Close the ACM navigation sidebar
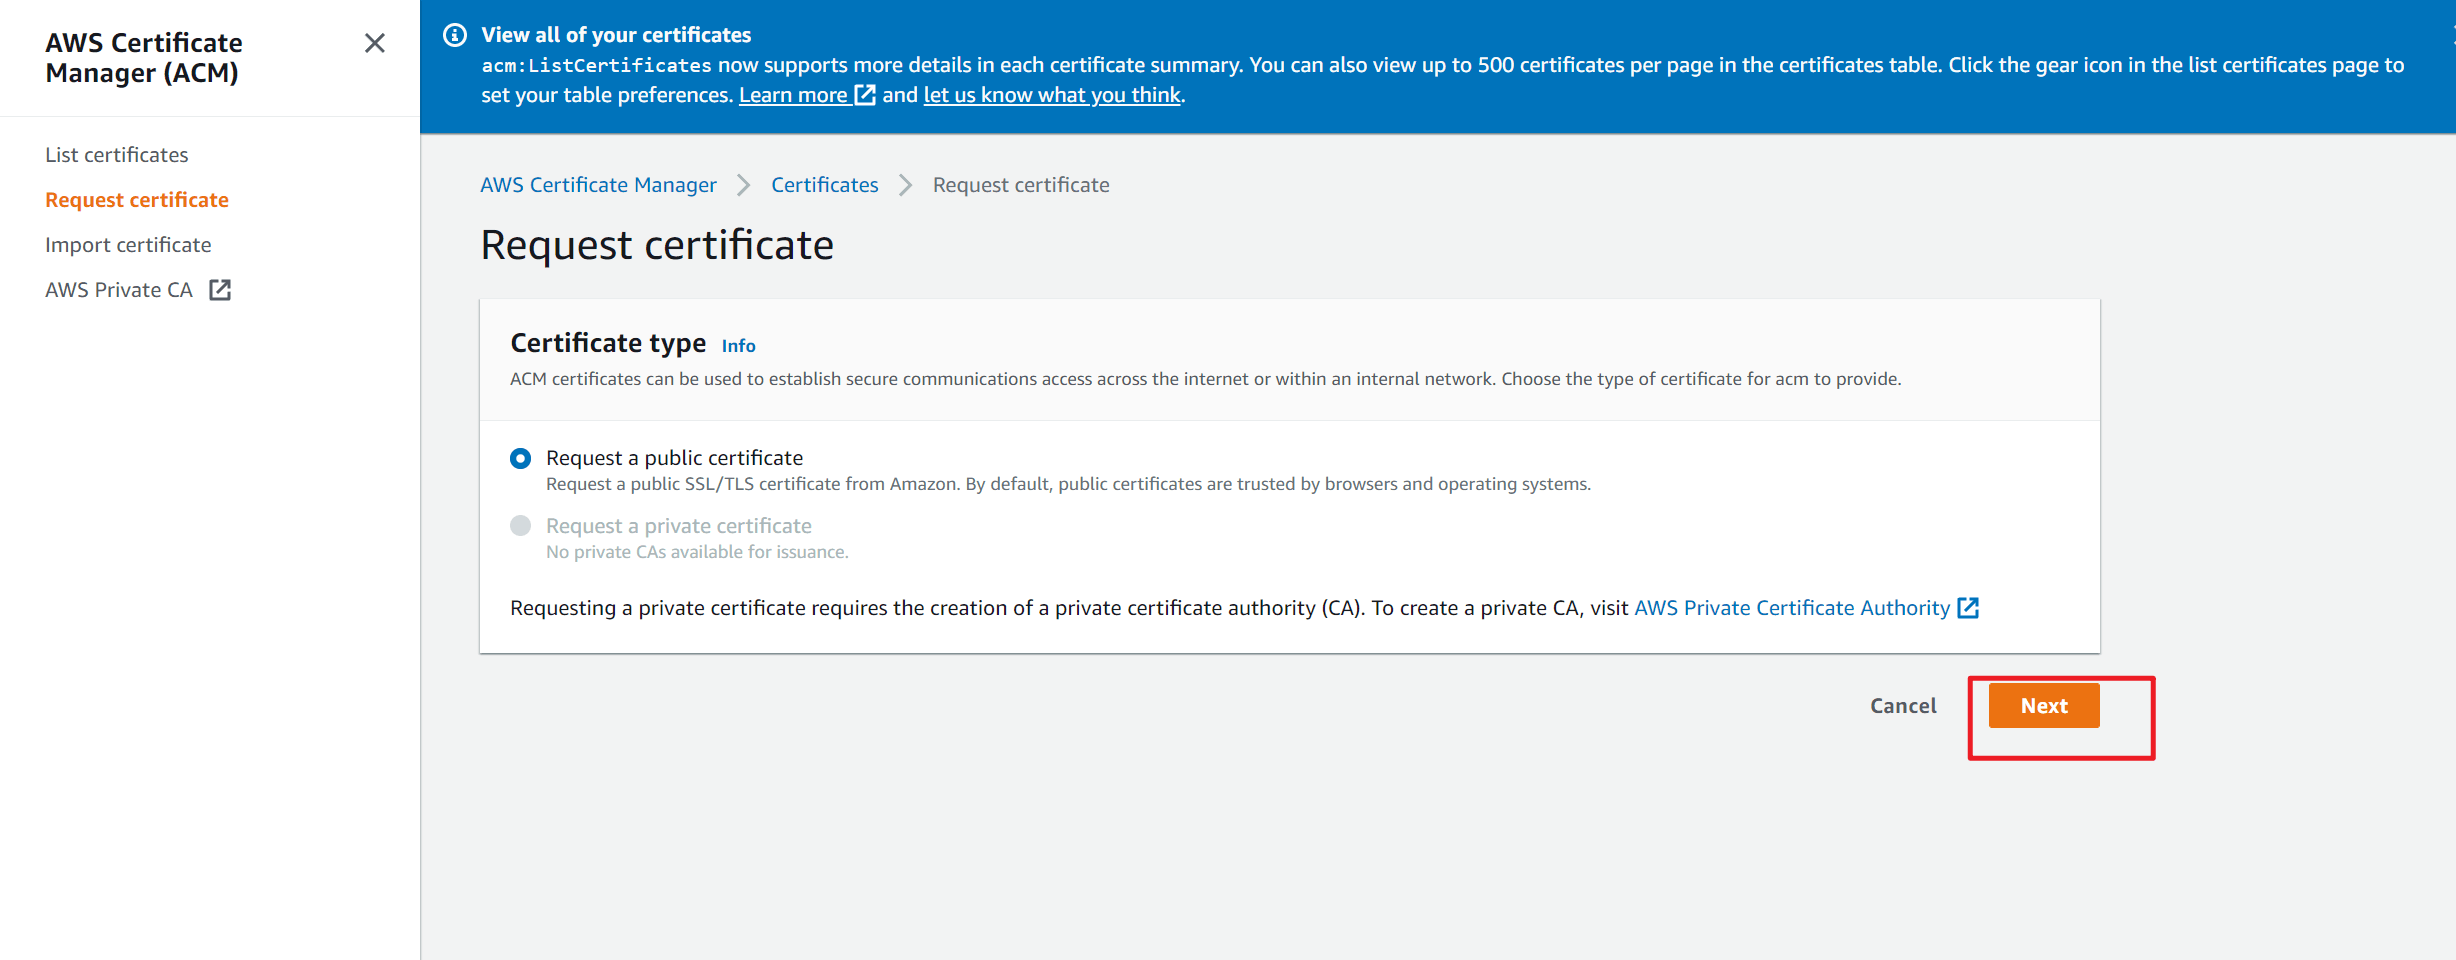 coord(375,43)
